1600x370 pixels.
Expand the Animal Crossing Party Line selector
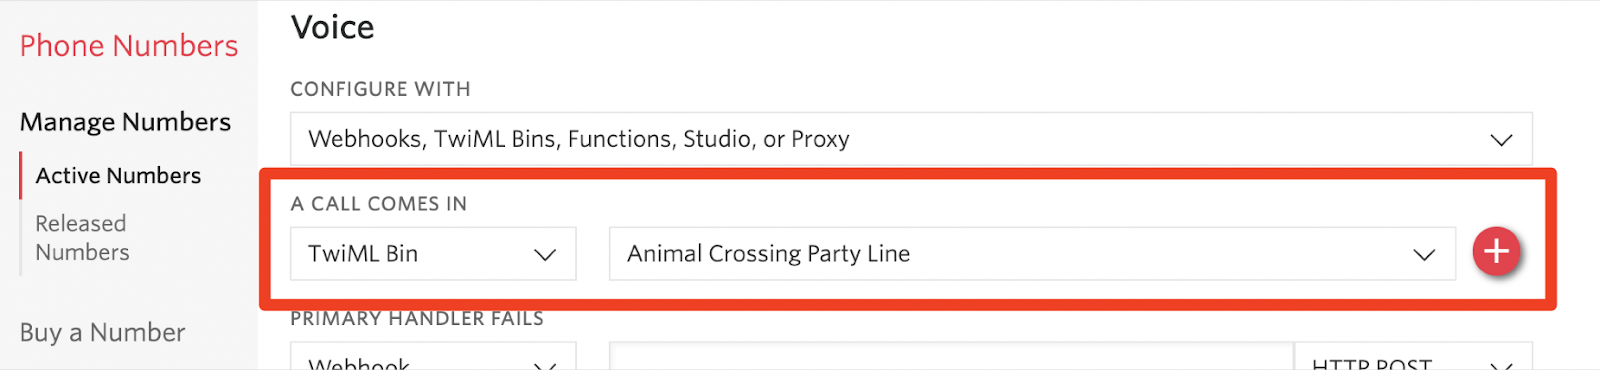point(1033,254)
